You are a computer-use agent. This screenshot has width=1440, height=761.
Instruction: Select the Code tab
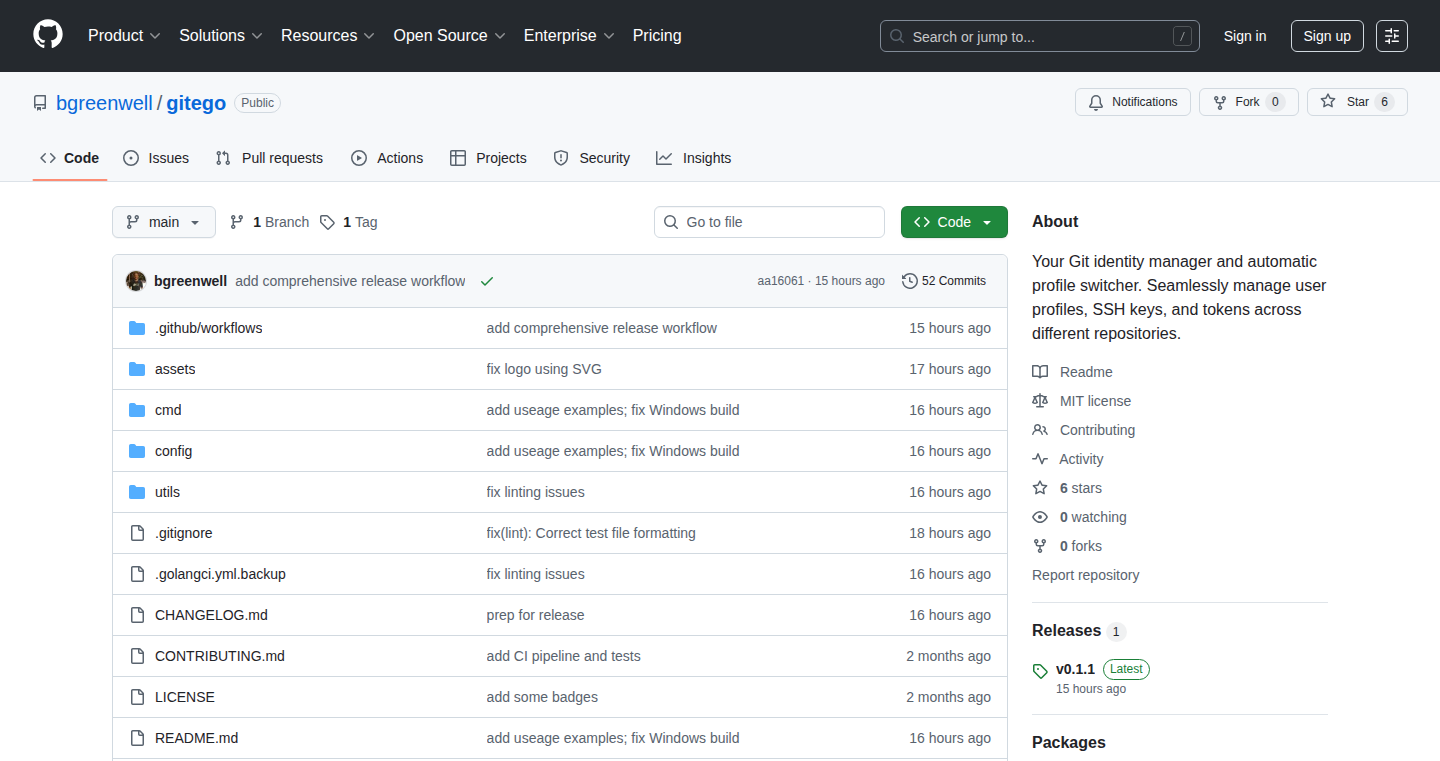(70, 158)
